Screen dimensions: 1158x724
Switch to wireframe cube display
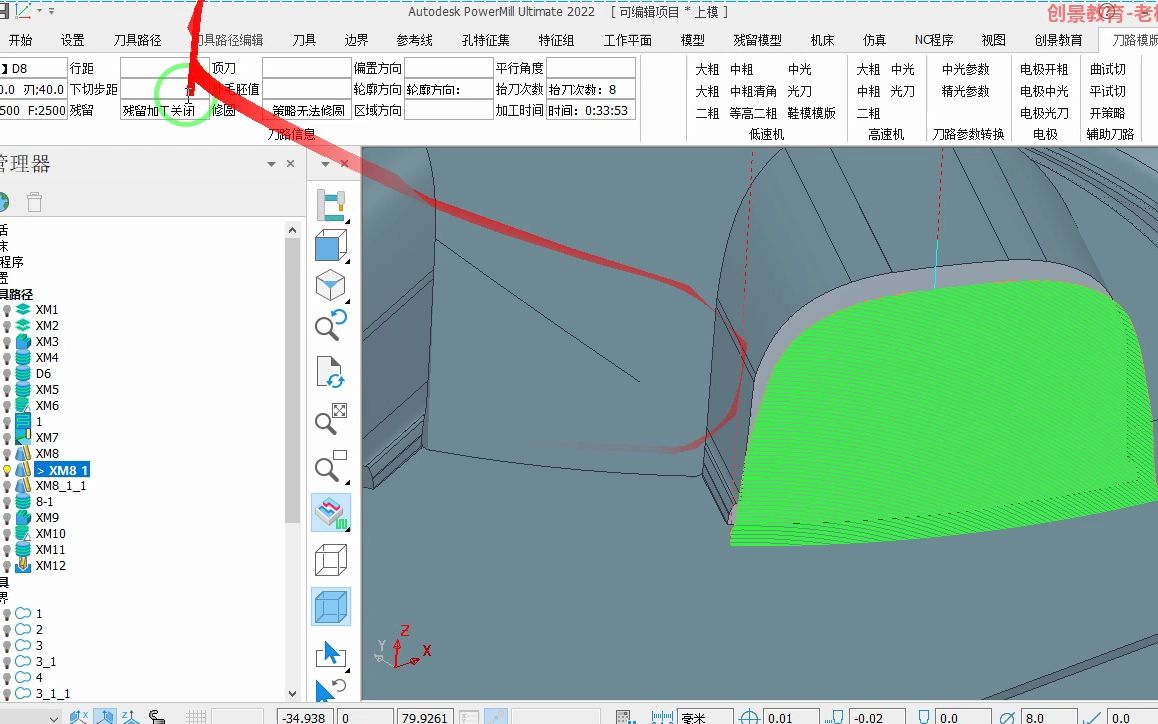330,559
